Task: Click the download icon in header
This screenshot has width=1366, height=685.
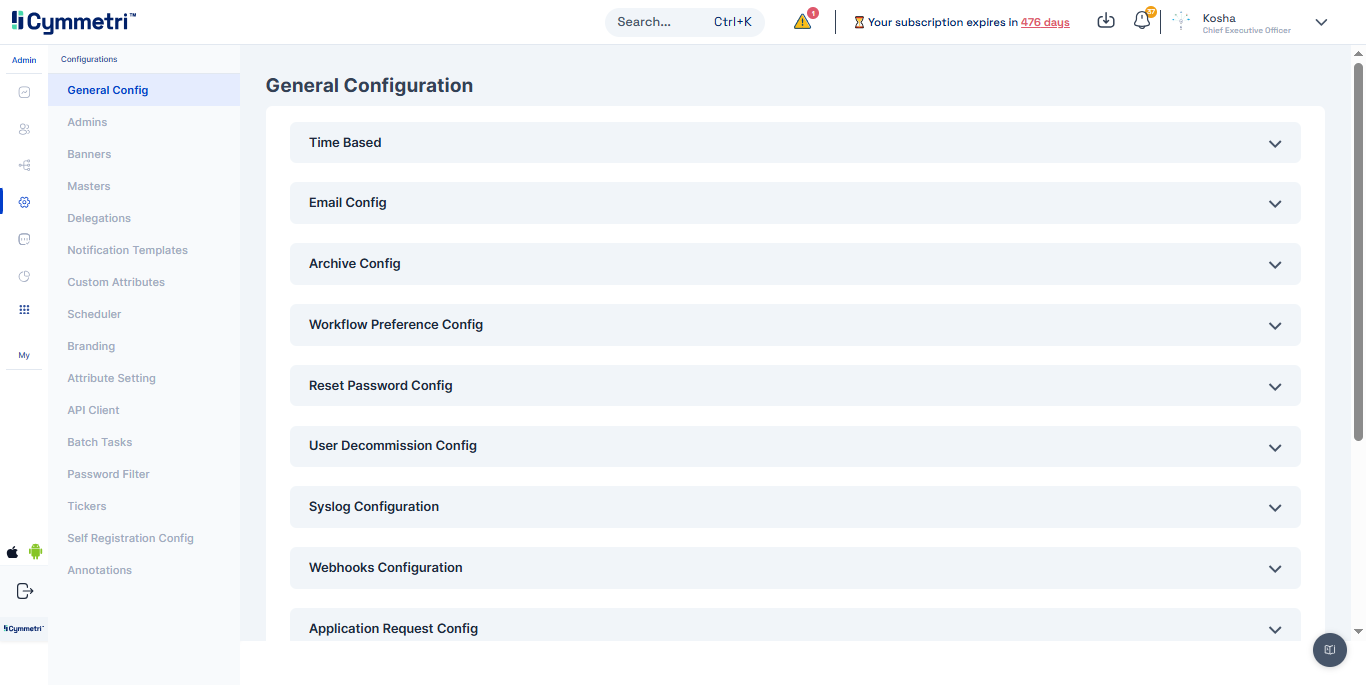Action: click(1105, 21)
